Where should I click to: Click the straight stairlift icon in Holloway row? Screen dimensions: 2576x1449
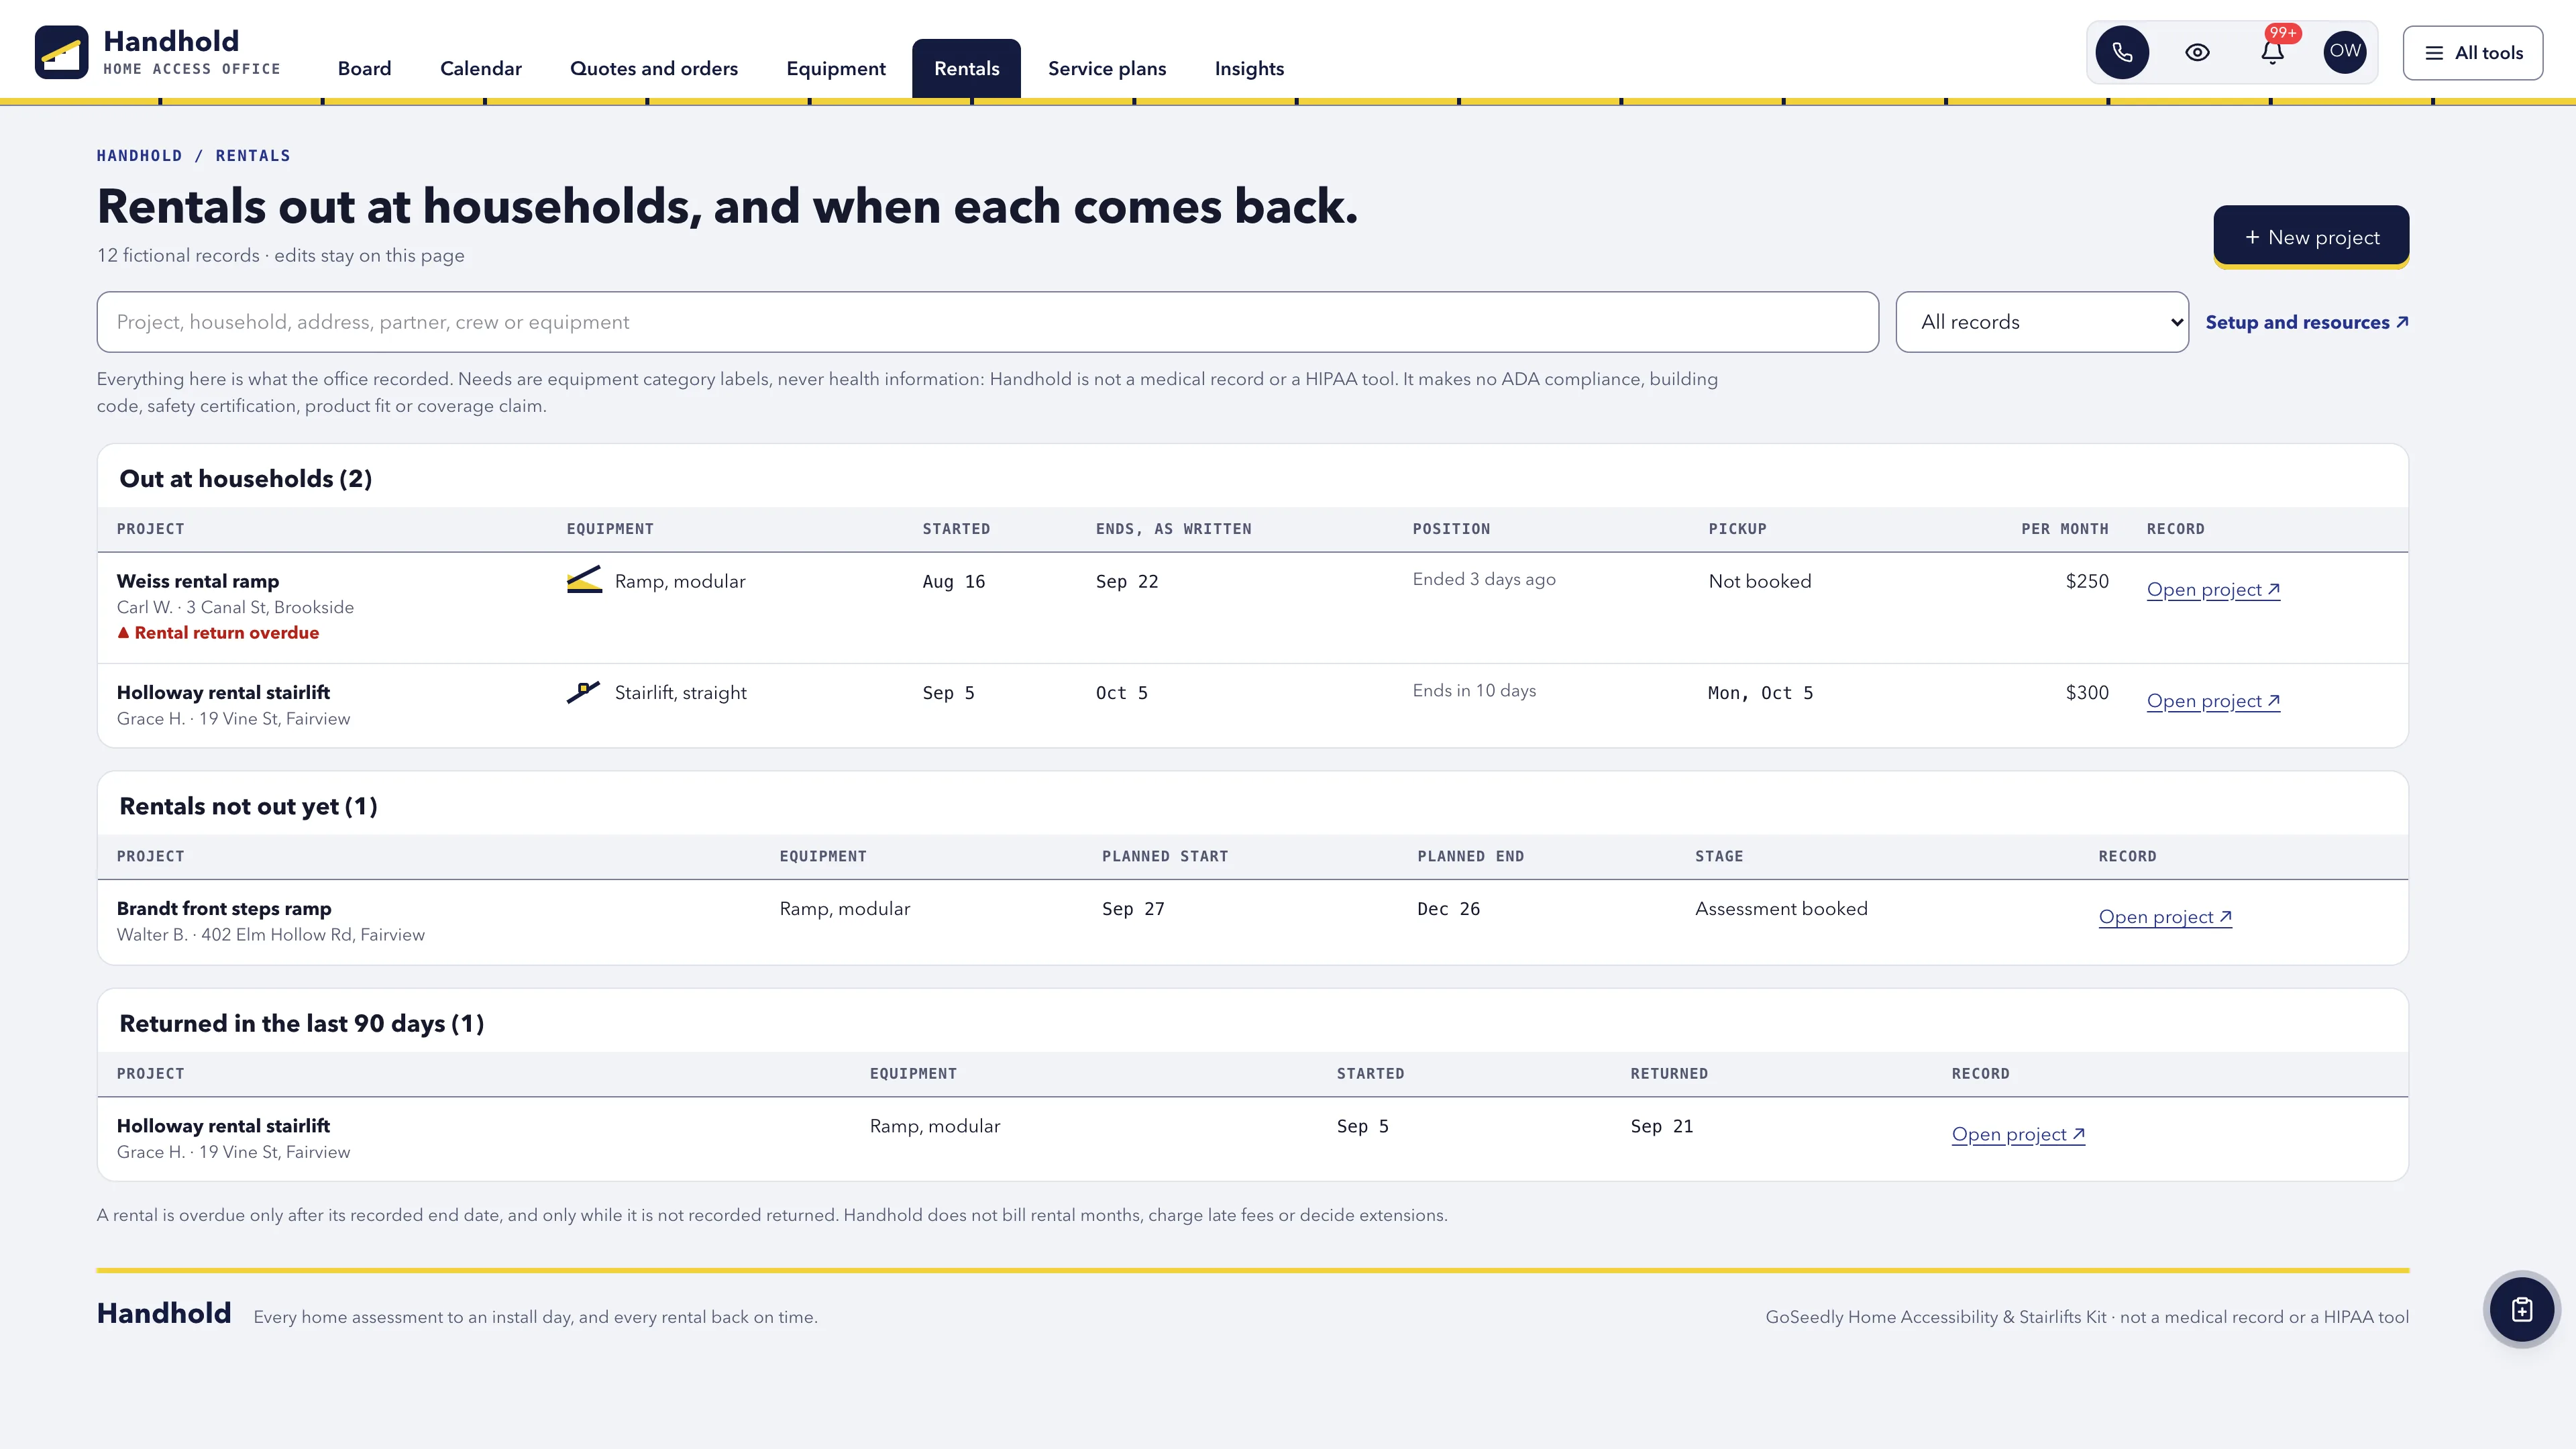point(583,692)
